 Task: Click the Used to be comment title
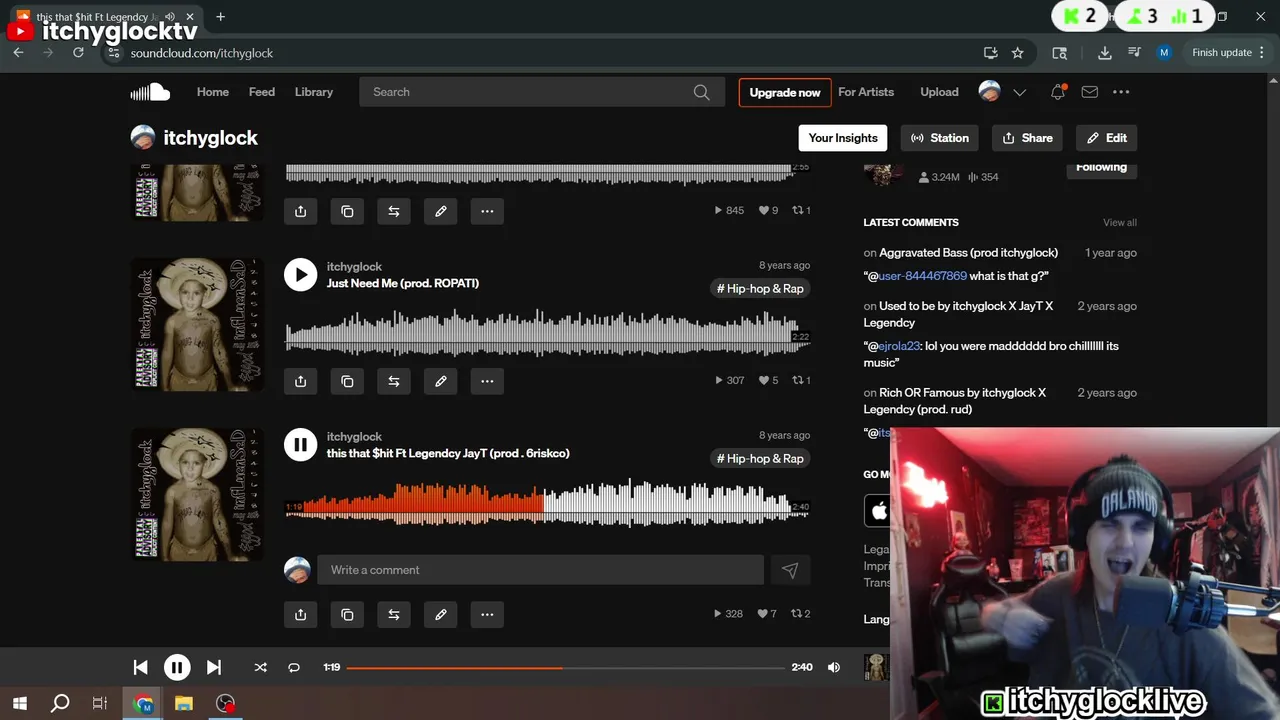pos(960,314)
